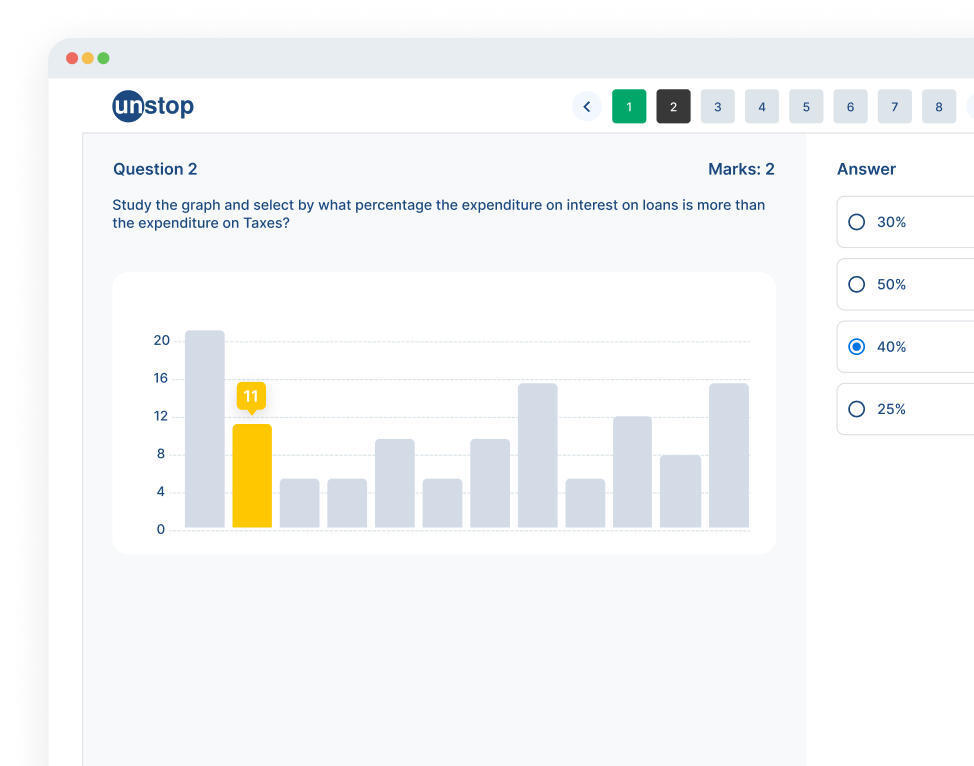Click the 'Answer' heading
Viewport: 974px width, 766px height.
[x=866, y=169]
